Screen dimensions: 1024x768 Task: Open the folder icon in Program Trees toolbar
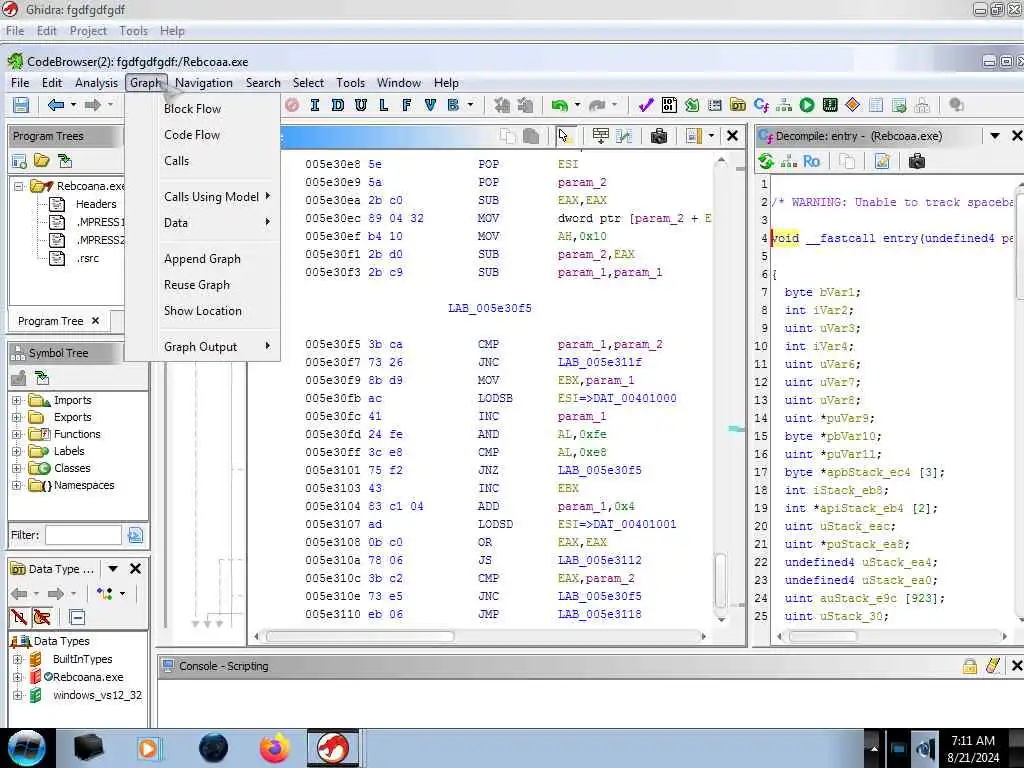tap(42, 161)
